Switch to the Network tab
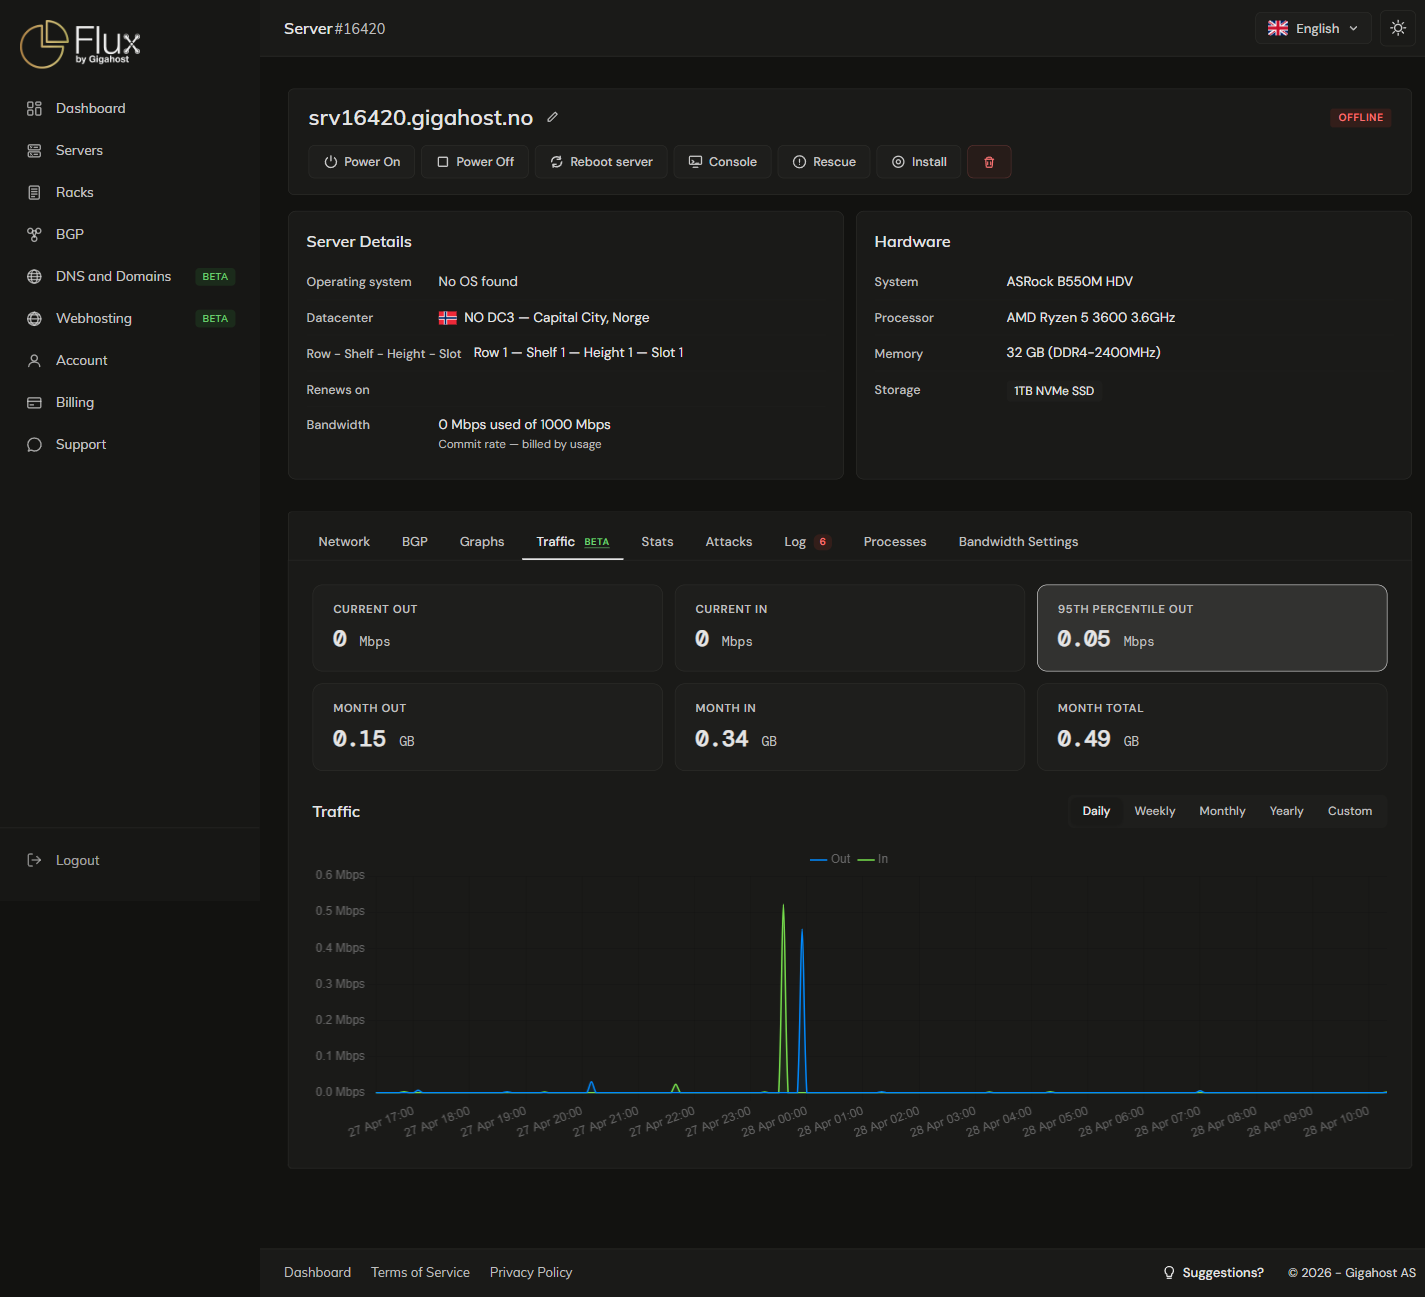 pos(344,541)
